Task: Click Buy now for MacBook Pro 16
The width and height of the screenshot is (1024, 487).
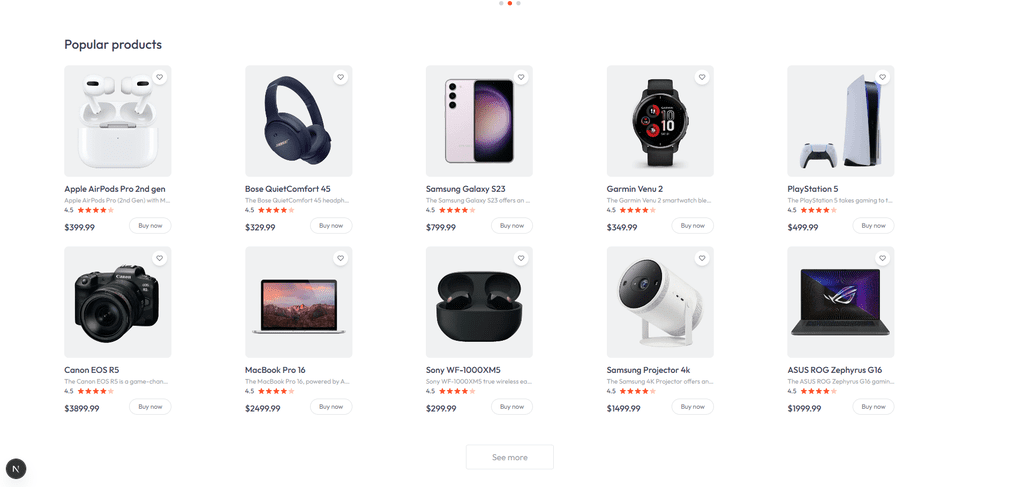Action: [331, 407]
